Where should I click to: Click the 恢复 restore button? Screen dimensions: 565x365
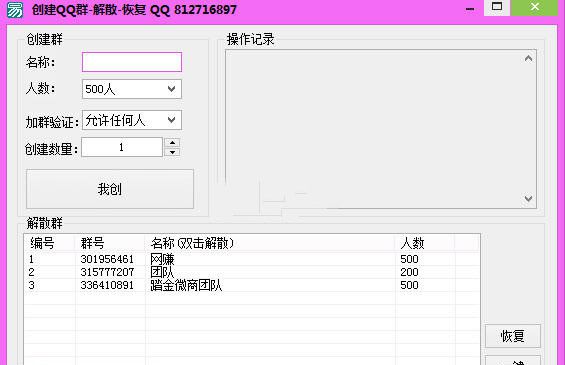(512, 336)
